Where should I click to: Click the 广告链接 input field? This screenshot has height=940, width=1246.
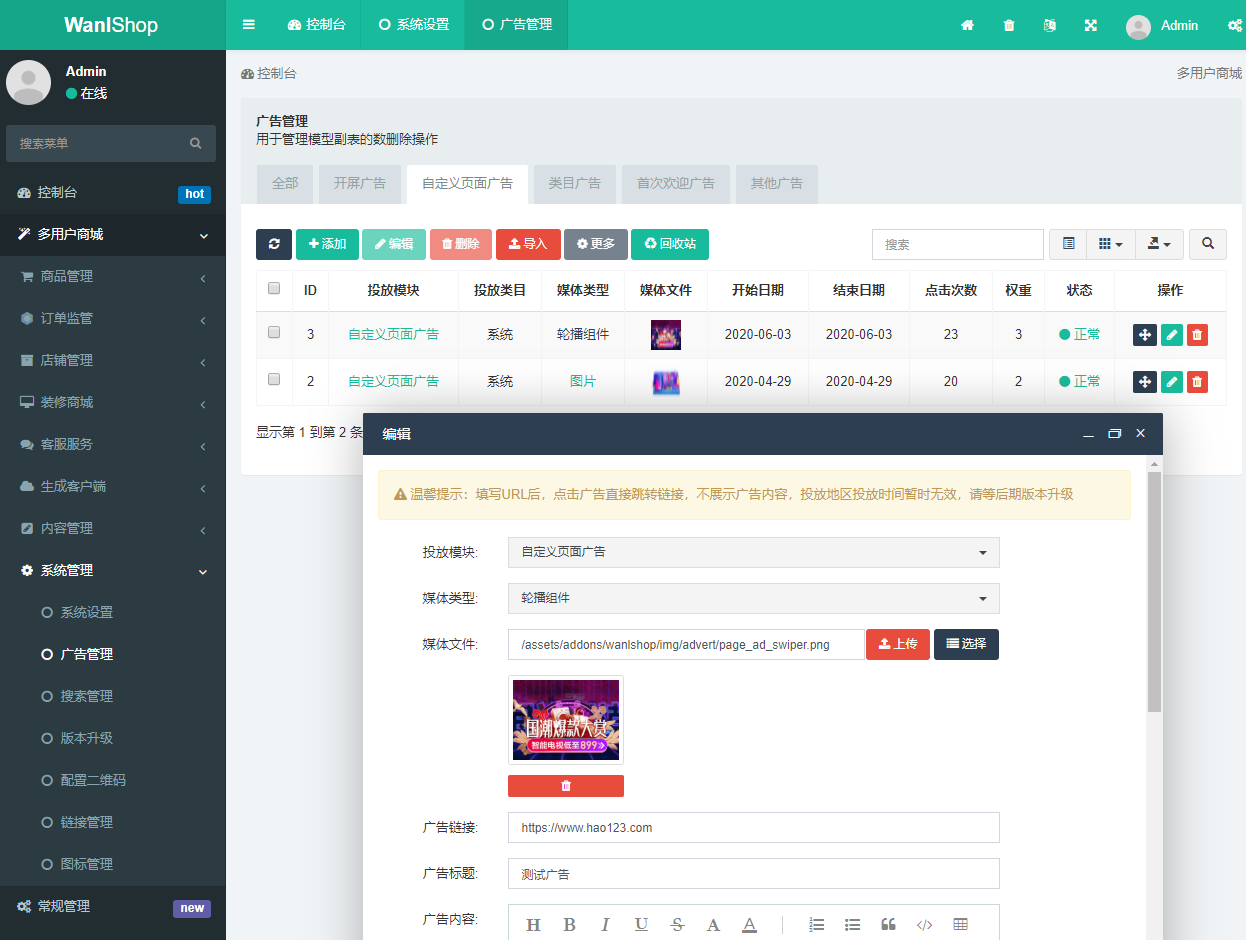tap(754, 828)
